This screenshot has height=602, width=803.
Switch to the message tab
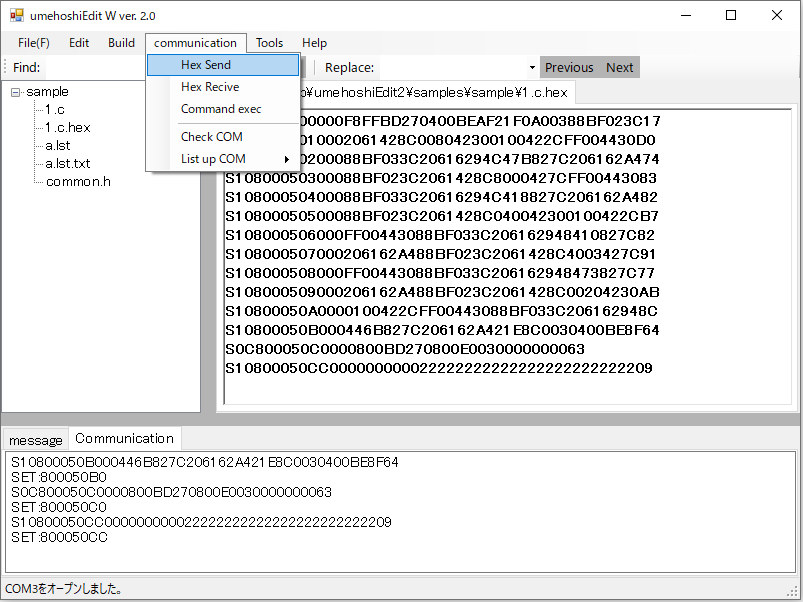point(36,440)
